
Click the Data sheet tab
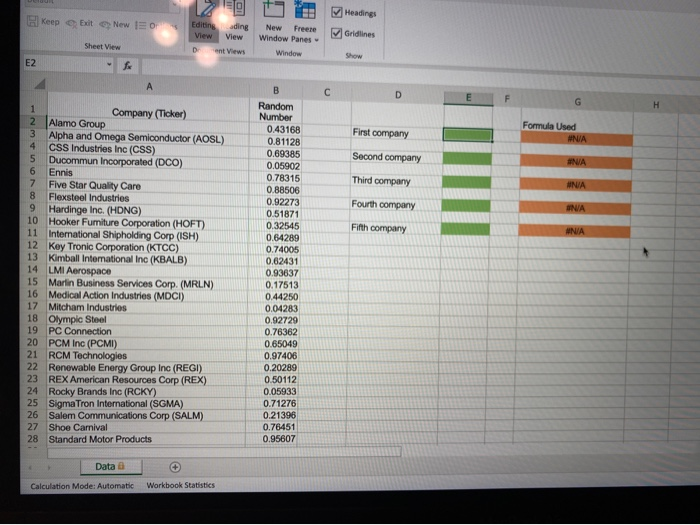coord(111,467)
